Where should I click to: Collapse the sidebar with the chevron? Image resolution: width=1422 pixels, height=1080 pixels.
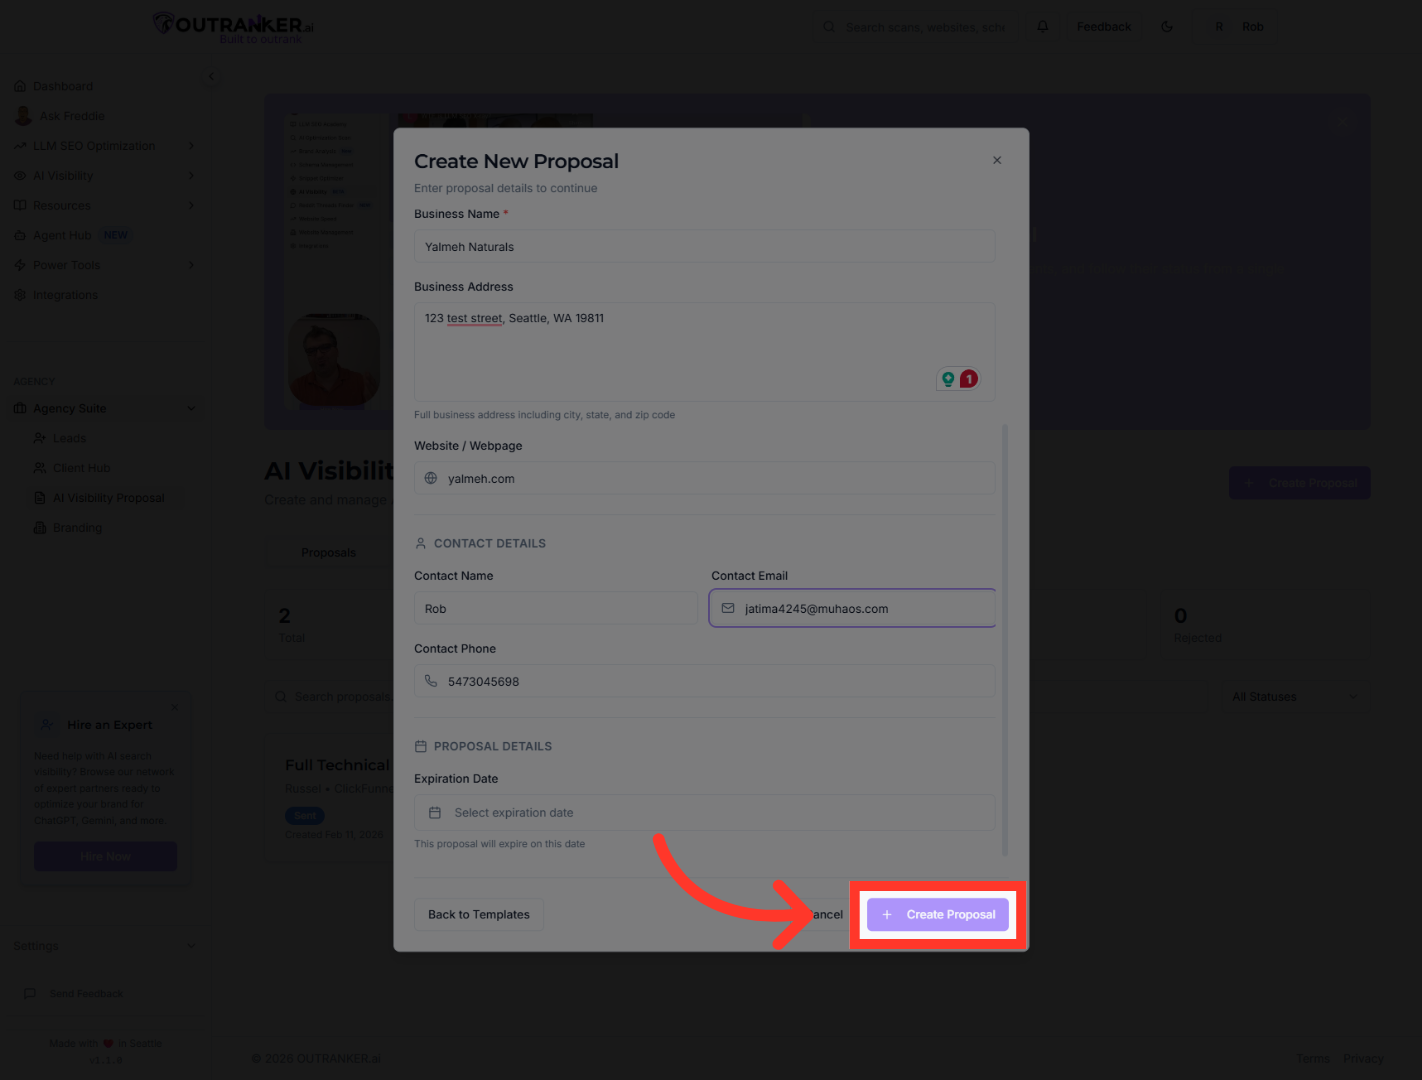pos(211,77)
